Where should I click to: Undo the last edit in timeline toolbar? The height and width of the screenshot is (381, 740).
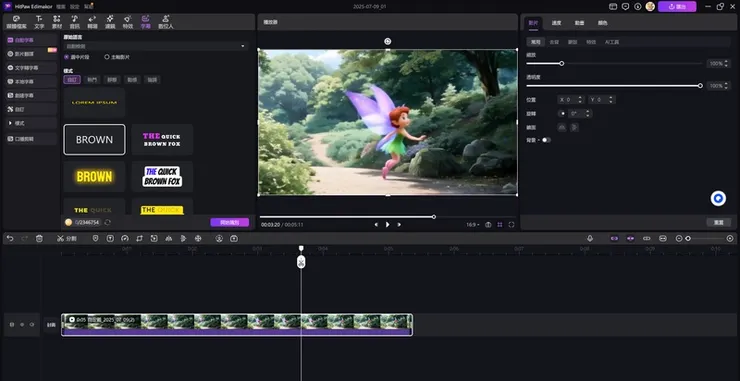[x=10, y=238]
